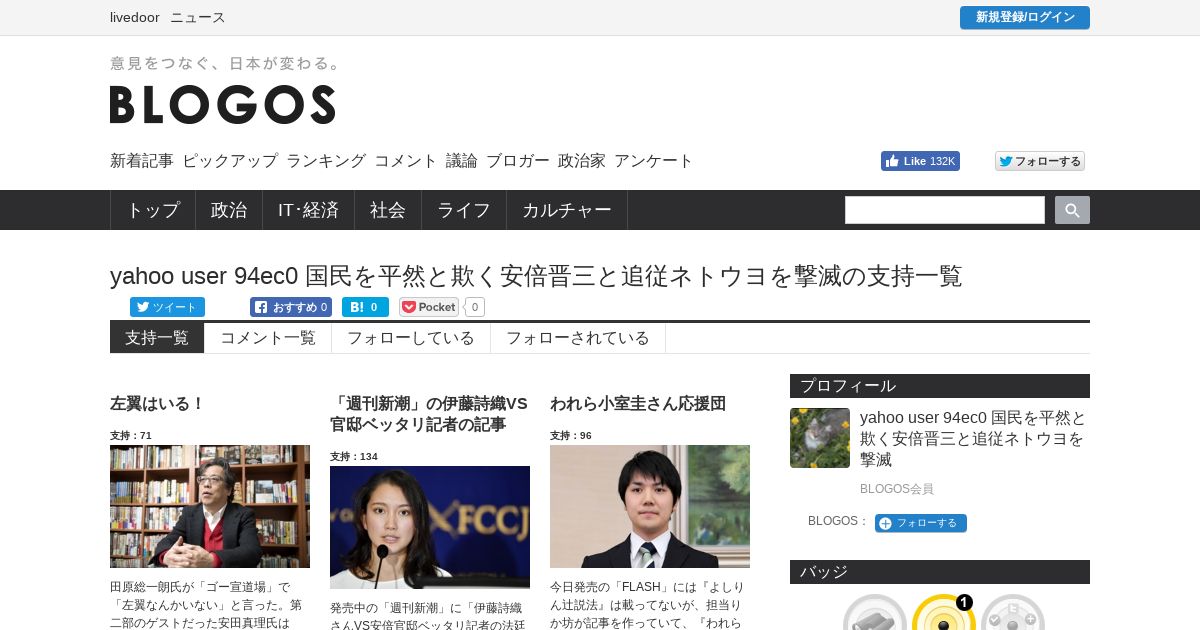
Task: Open the 左翼はいる！ article title
Action: (157, 403)
